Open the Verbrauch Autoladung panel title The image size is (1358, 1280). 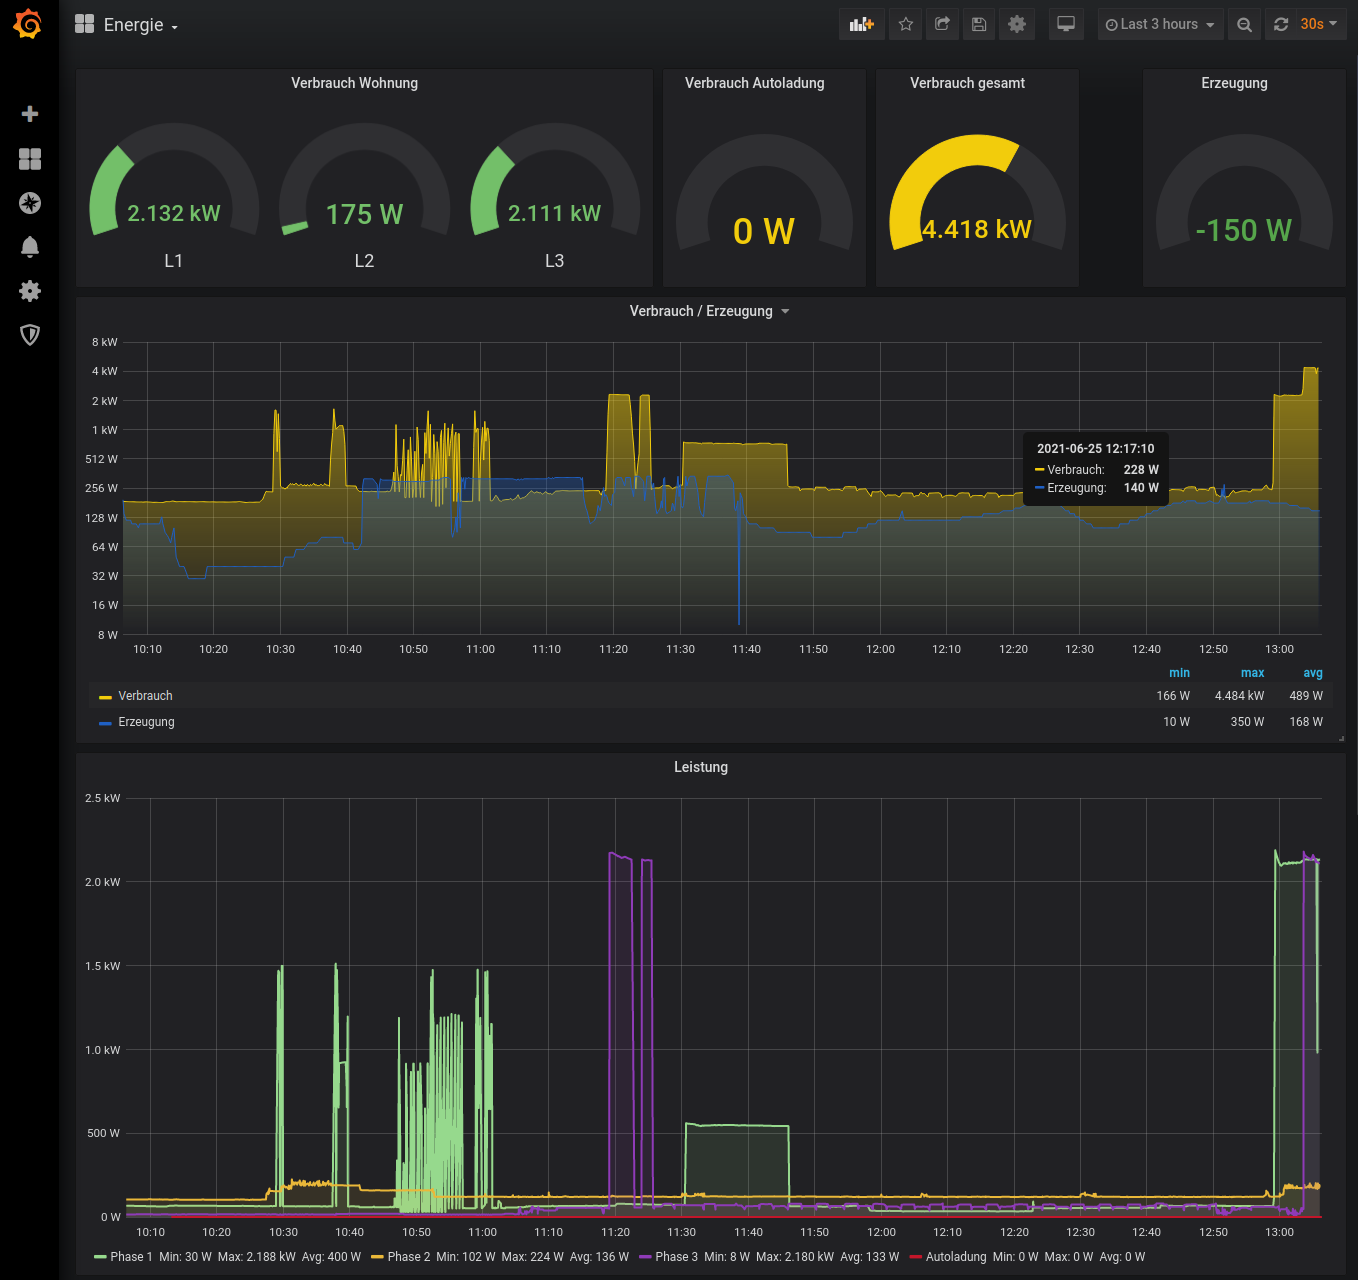755,83
